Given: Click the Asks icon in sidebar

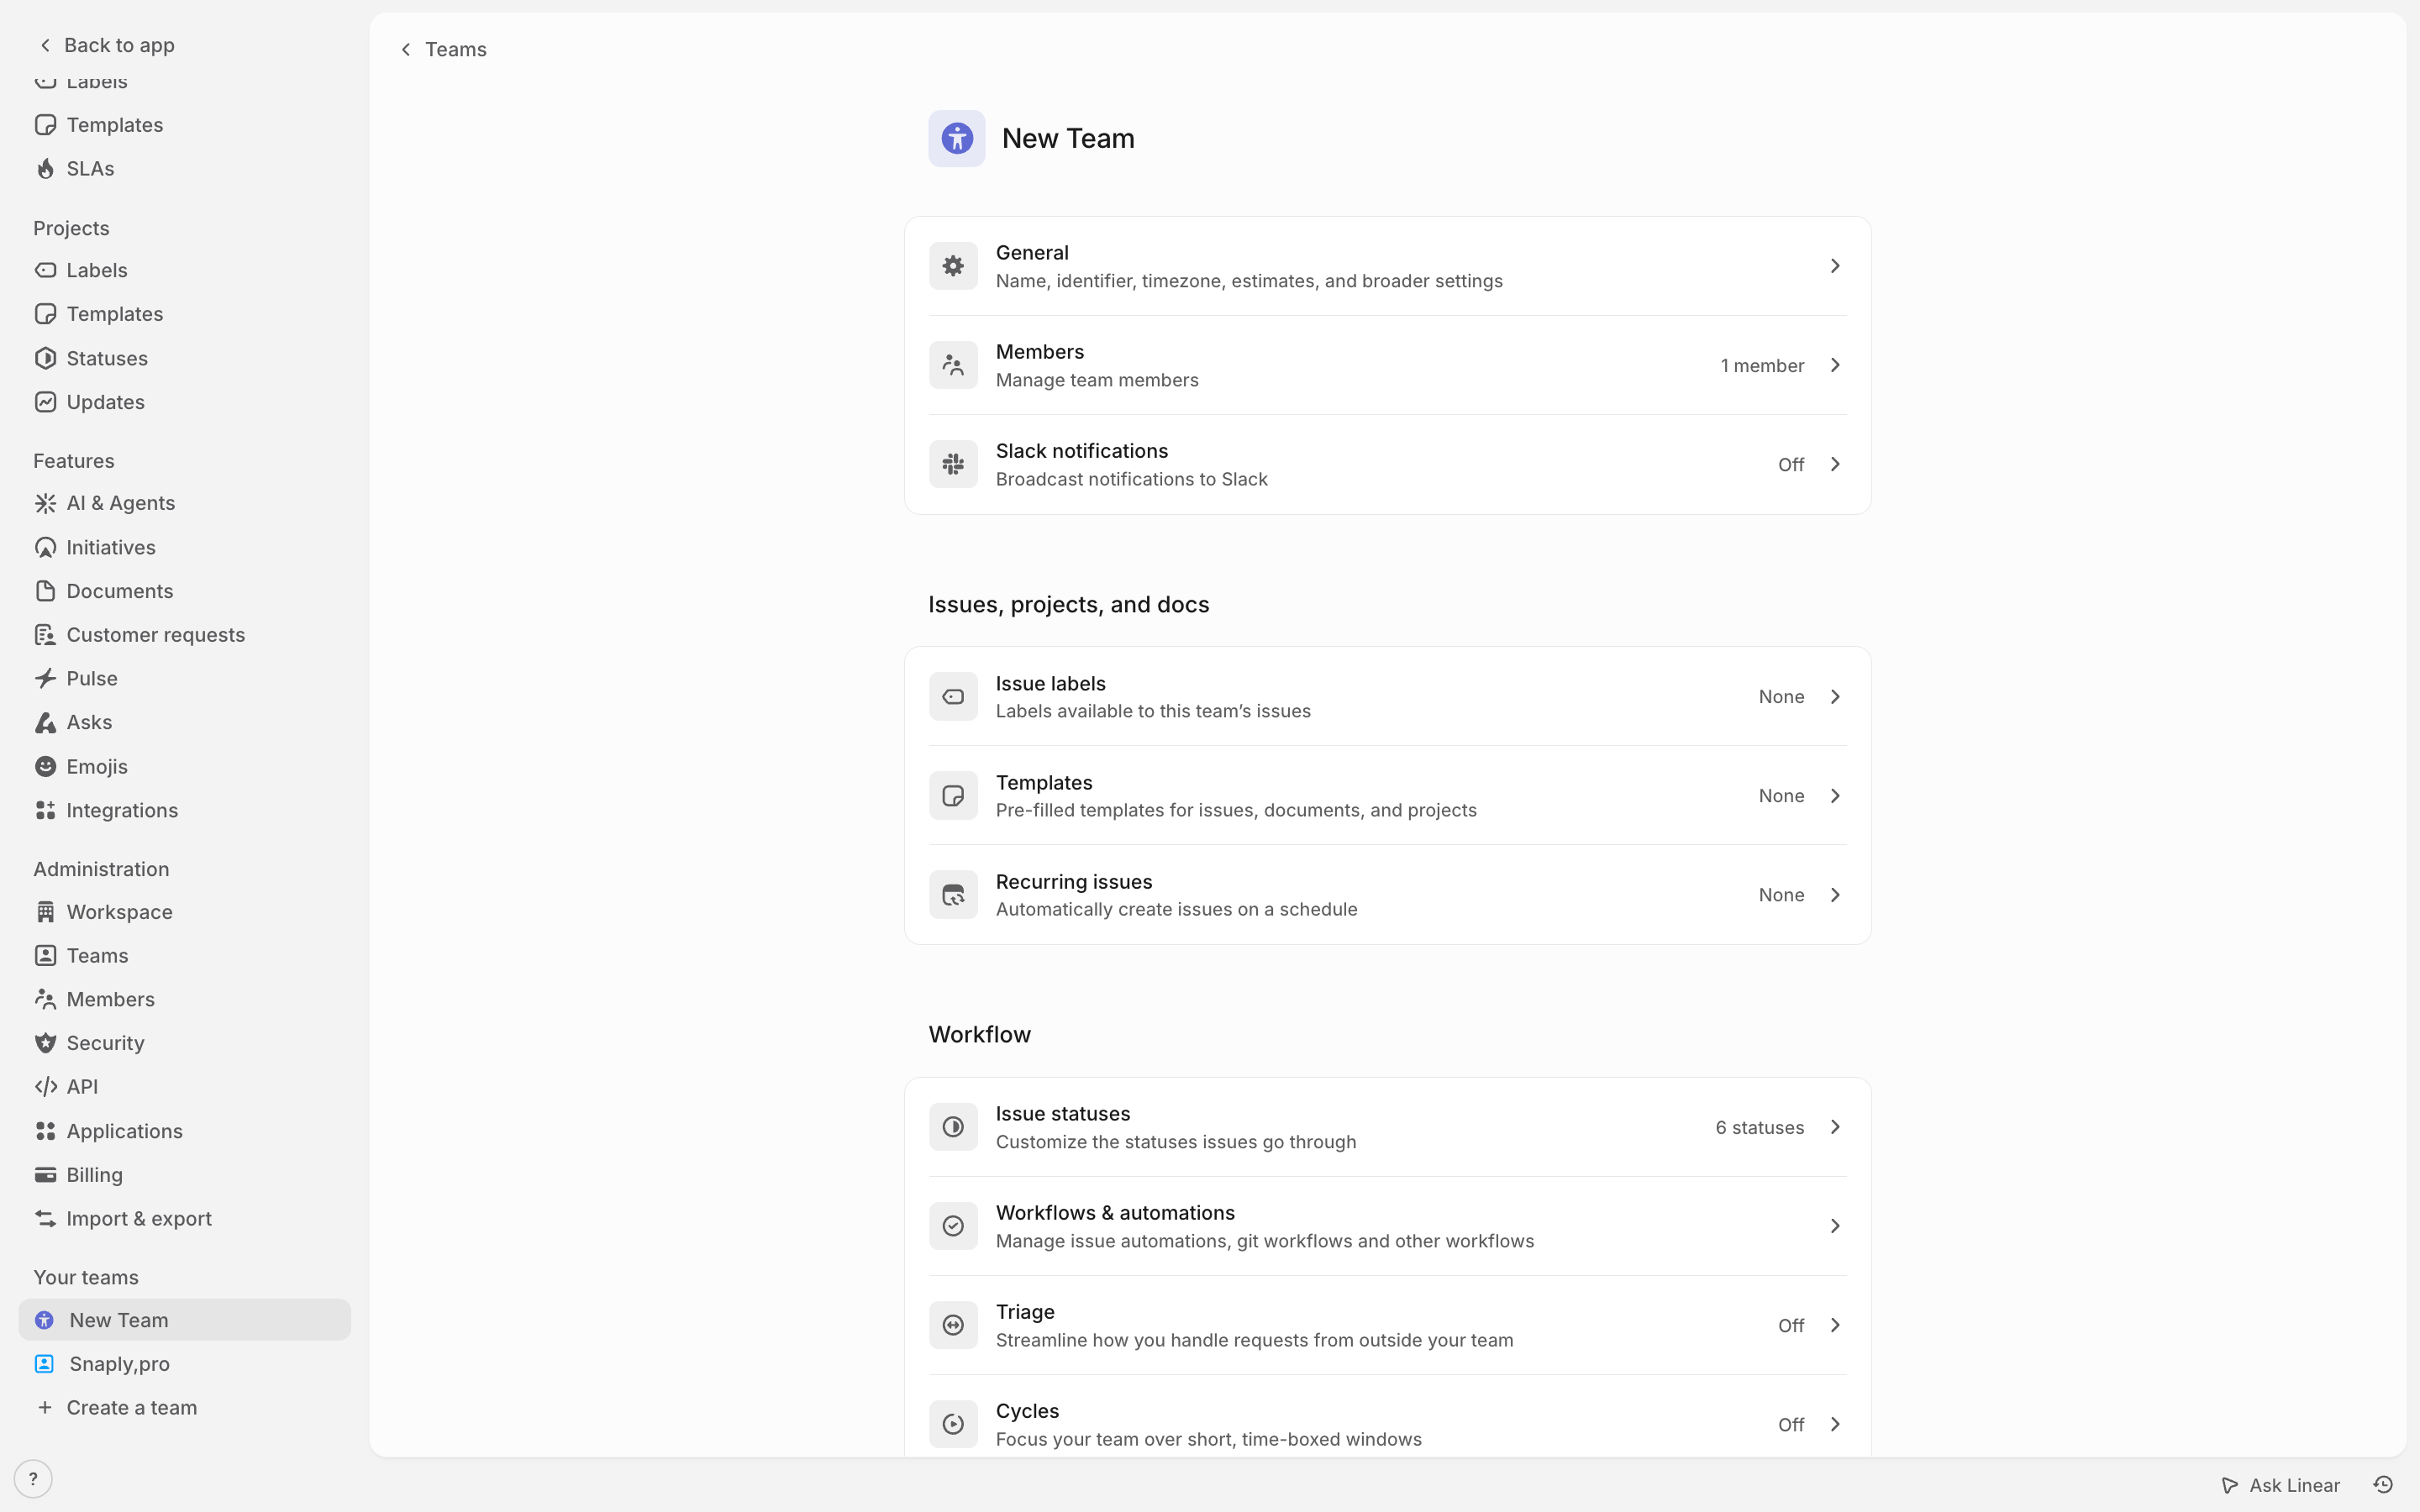Looking at the screenshot, I should click(x=45, y=722).
